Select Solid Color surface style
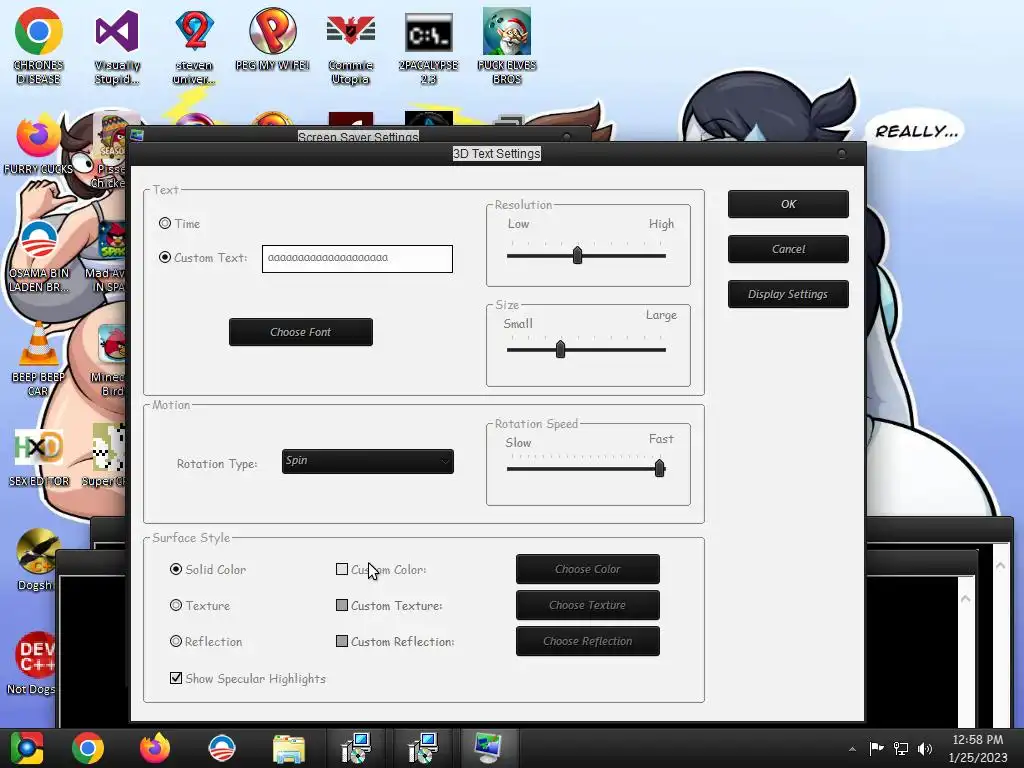The height and width of the screenshot is (768, 1024). click(176, 569)
